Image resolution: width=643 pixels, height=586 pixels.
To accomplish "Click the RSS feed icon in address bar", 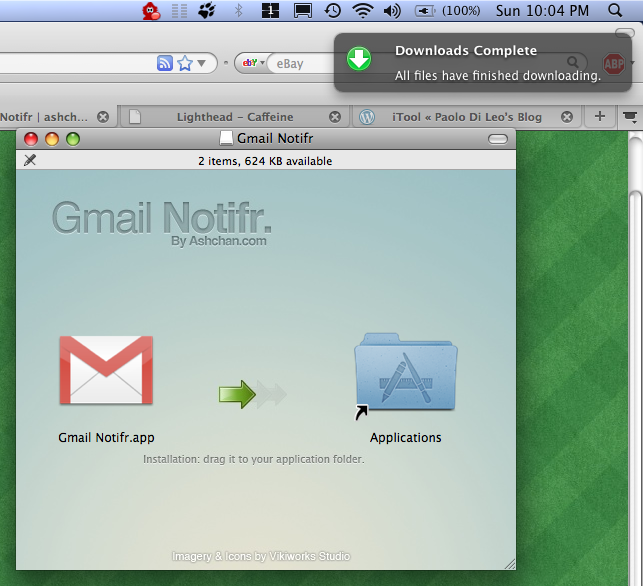I will [165, 63].
